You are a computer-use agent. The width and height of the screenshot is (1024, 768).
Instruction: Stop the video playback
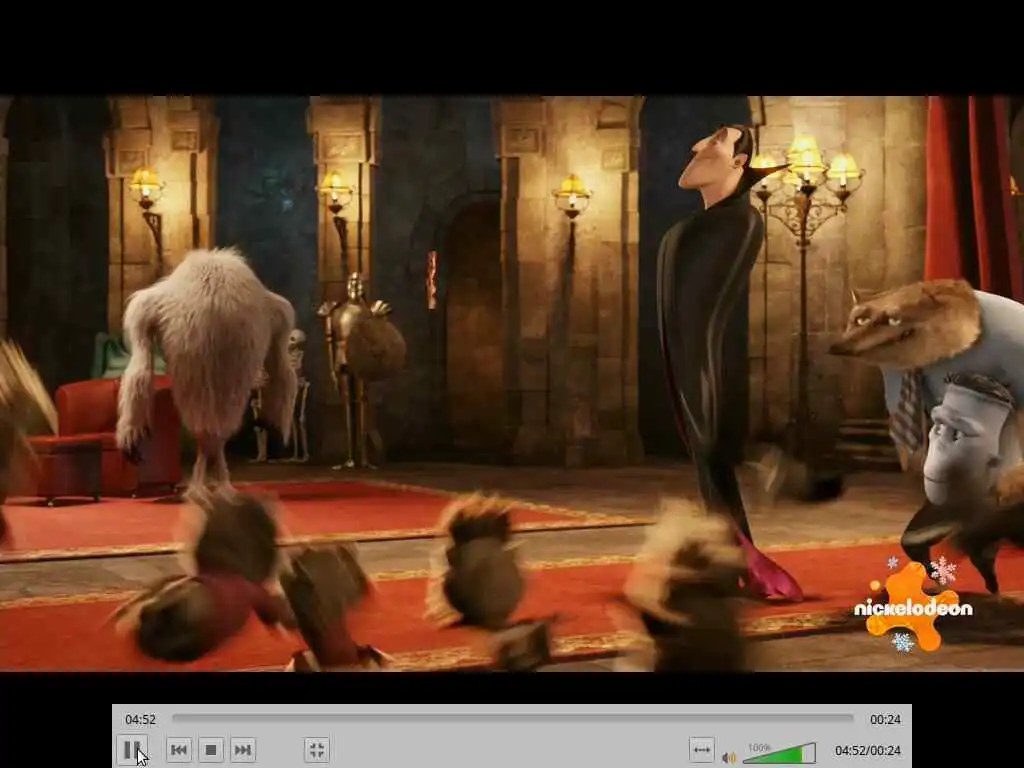point(211,750)
